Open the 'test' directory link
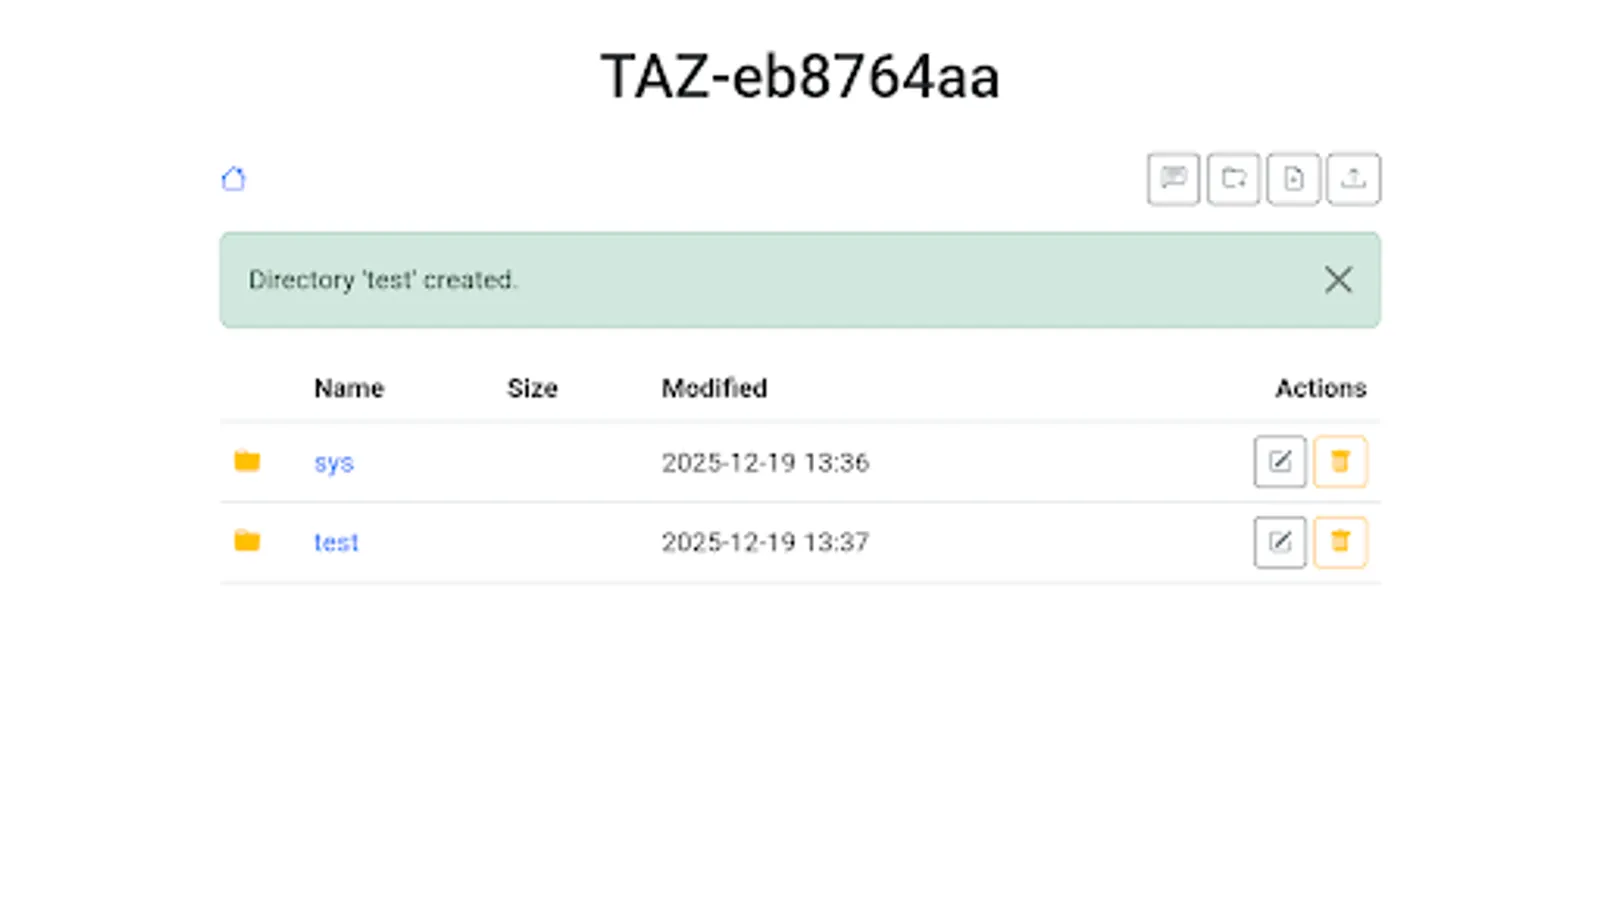1600x900 pixels. pos(335,541)
